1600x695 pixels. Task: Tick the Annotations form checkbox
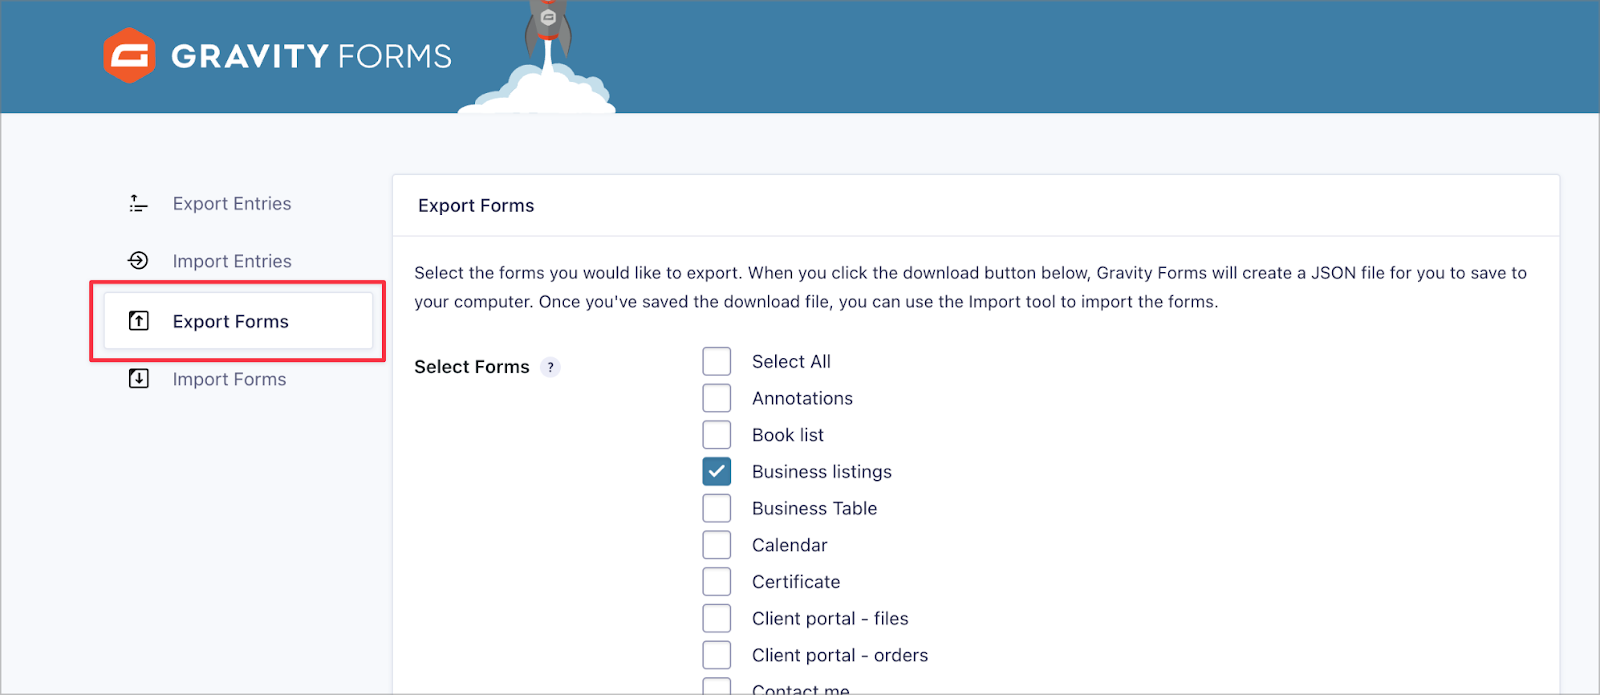tap(717, 398)
